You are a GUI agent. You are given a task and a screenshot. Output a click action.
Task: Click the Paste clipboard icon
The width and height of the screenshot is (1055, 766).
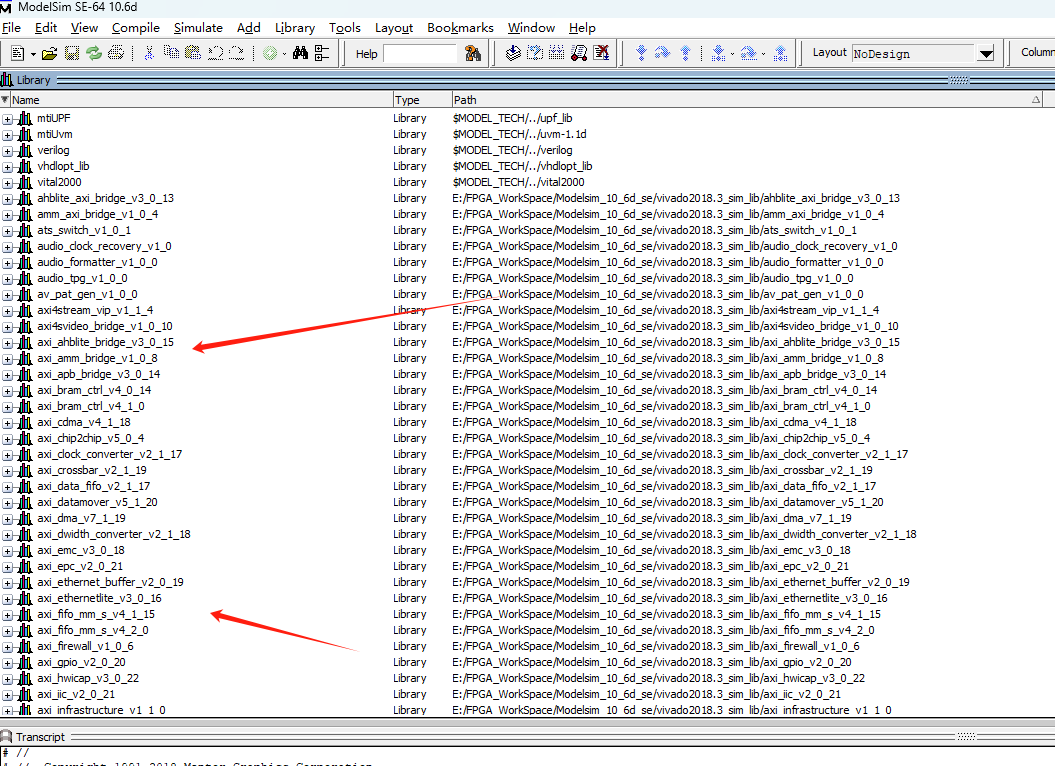[193, 53]
